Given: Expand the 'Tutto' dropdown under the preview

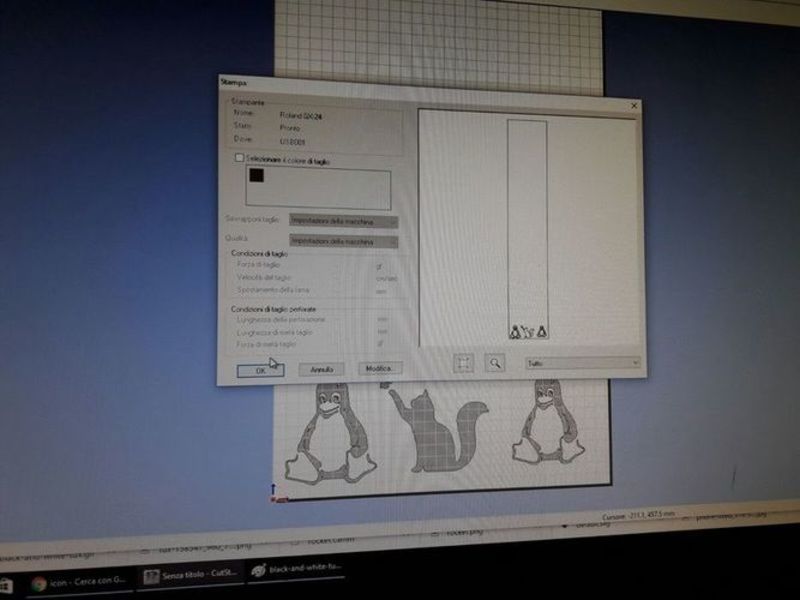Looking at the screenshot, I should point(583,363).
